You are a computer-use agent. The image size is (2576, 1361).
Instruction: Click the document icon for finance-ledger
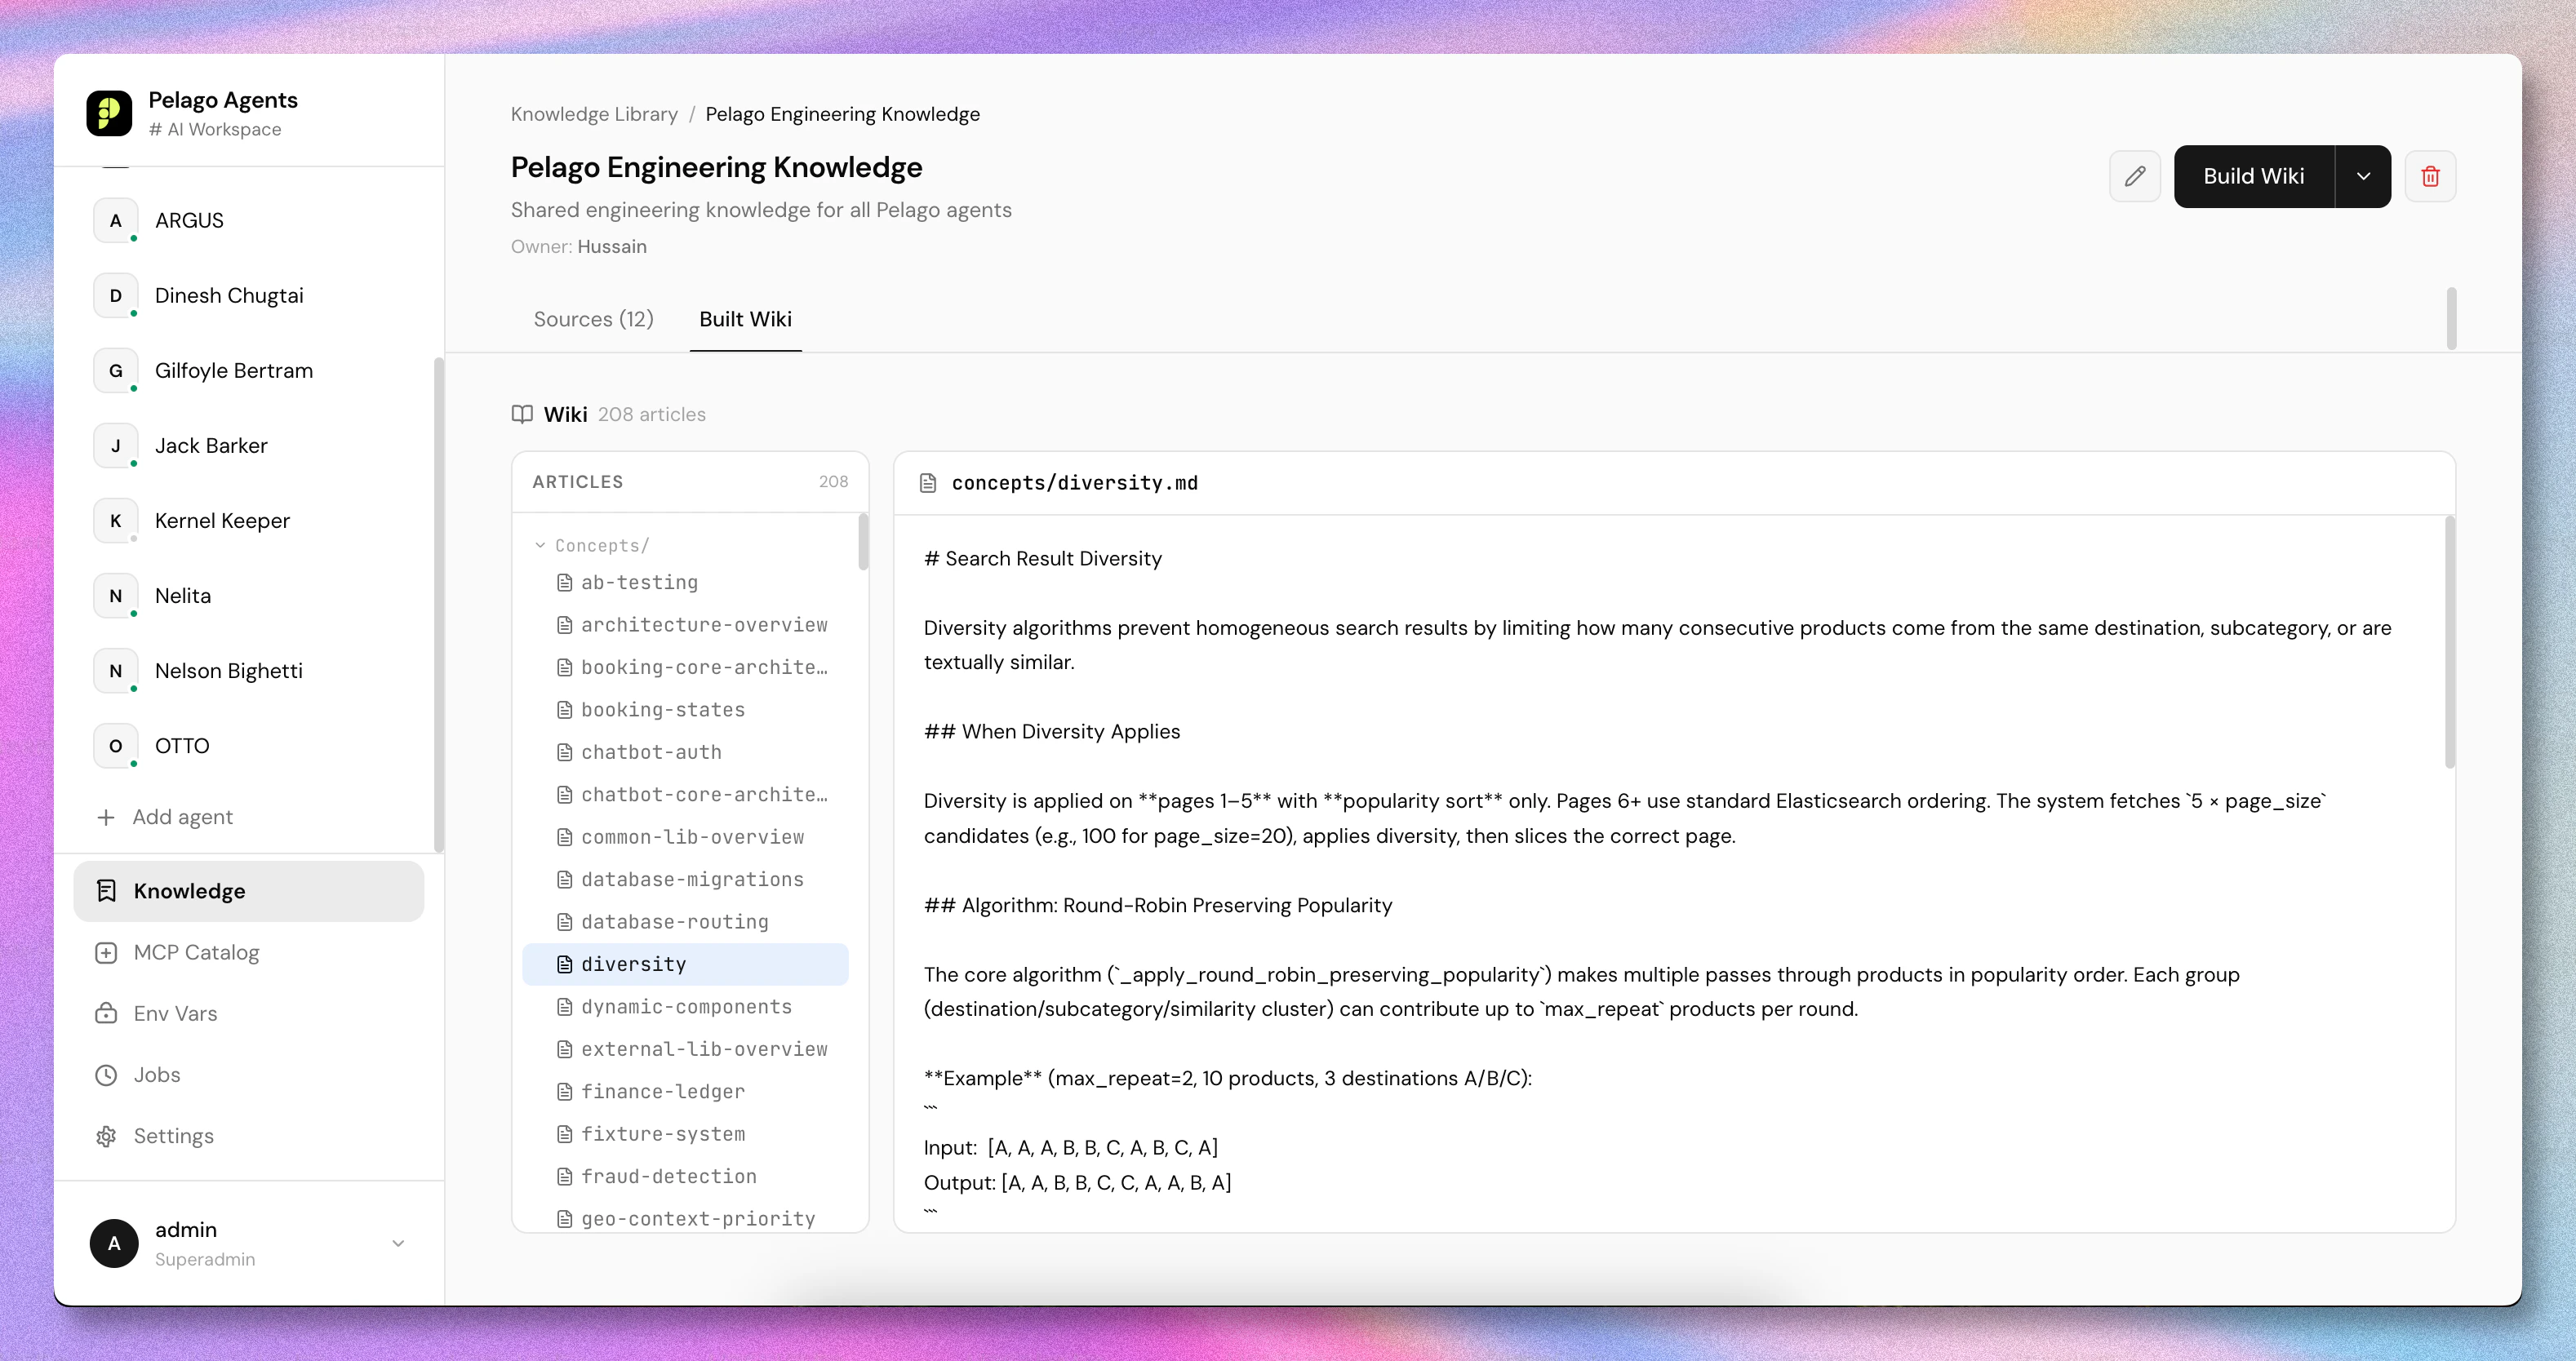[564, 1091]
